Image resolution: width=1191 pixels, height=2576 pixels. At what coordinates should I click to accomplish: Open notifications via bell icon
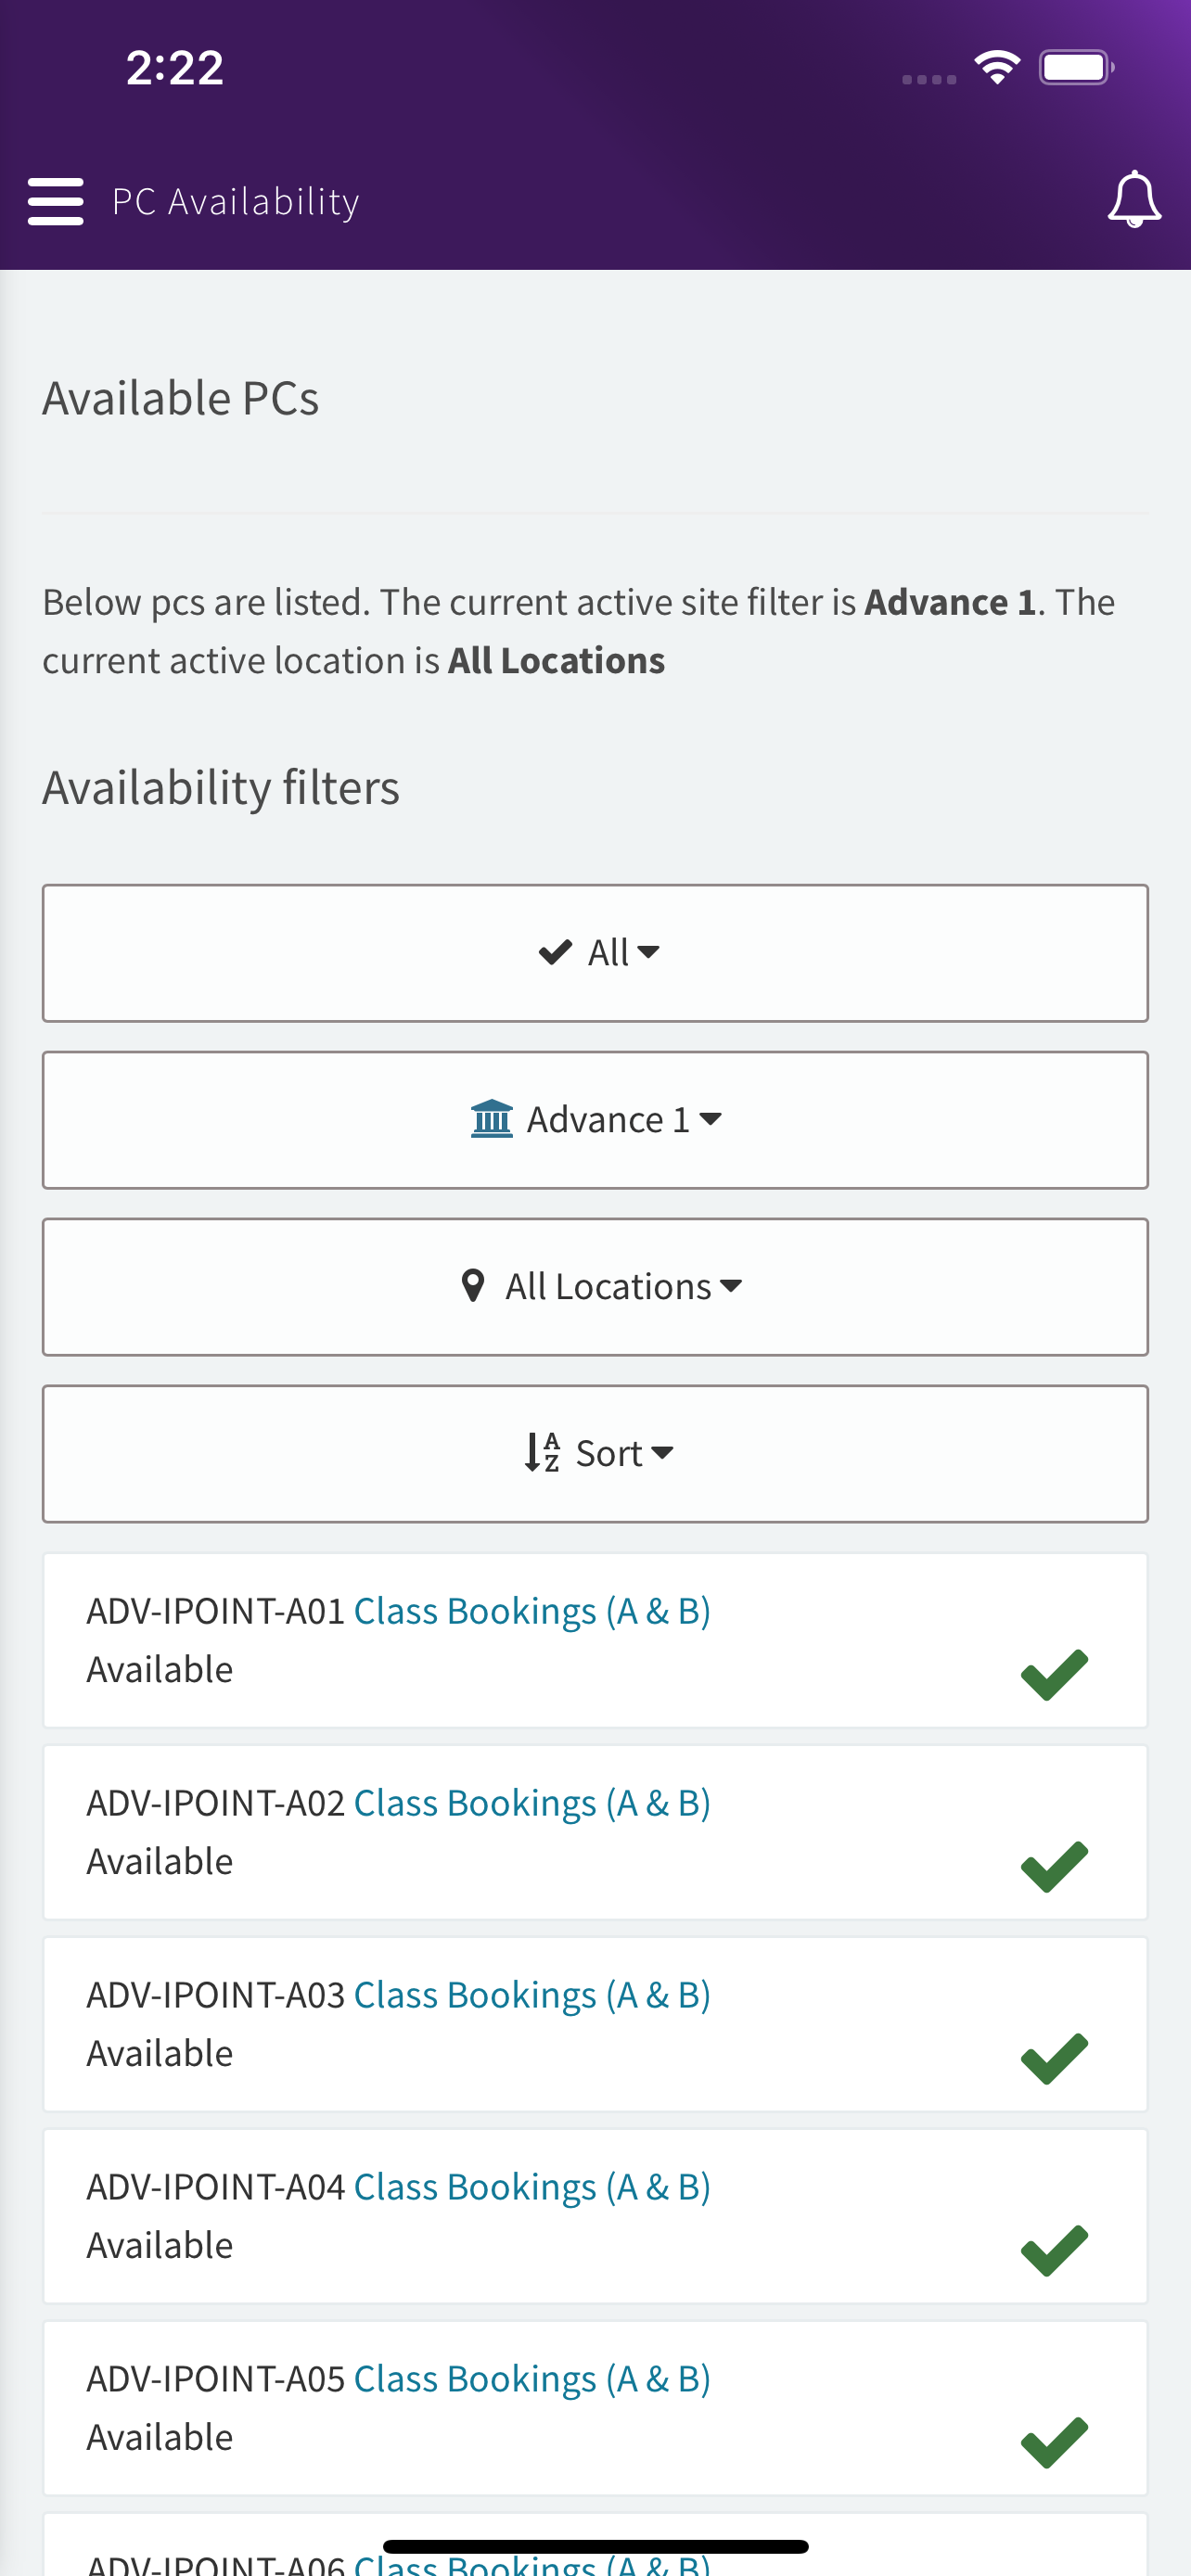tap(1134, 199)
